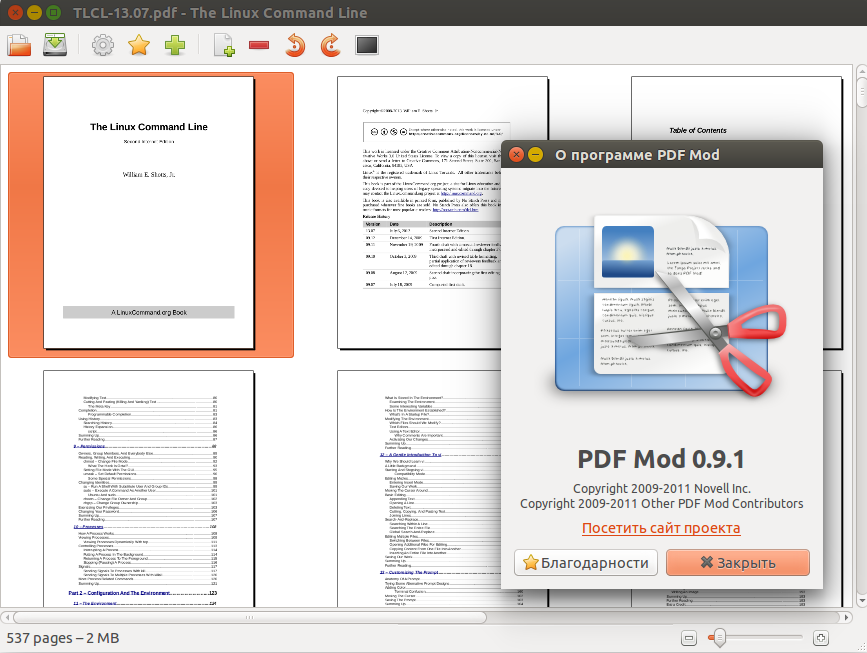The height and width of the screenshot is (653, 867).
Task: Open document properties via the gear icon
Action: pyautogui.click(x=102, y=44)
